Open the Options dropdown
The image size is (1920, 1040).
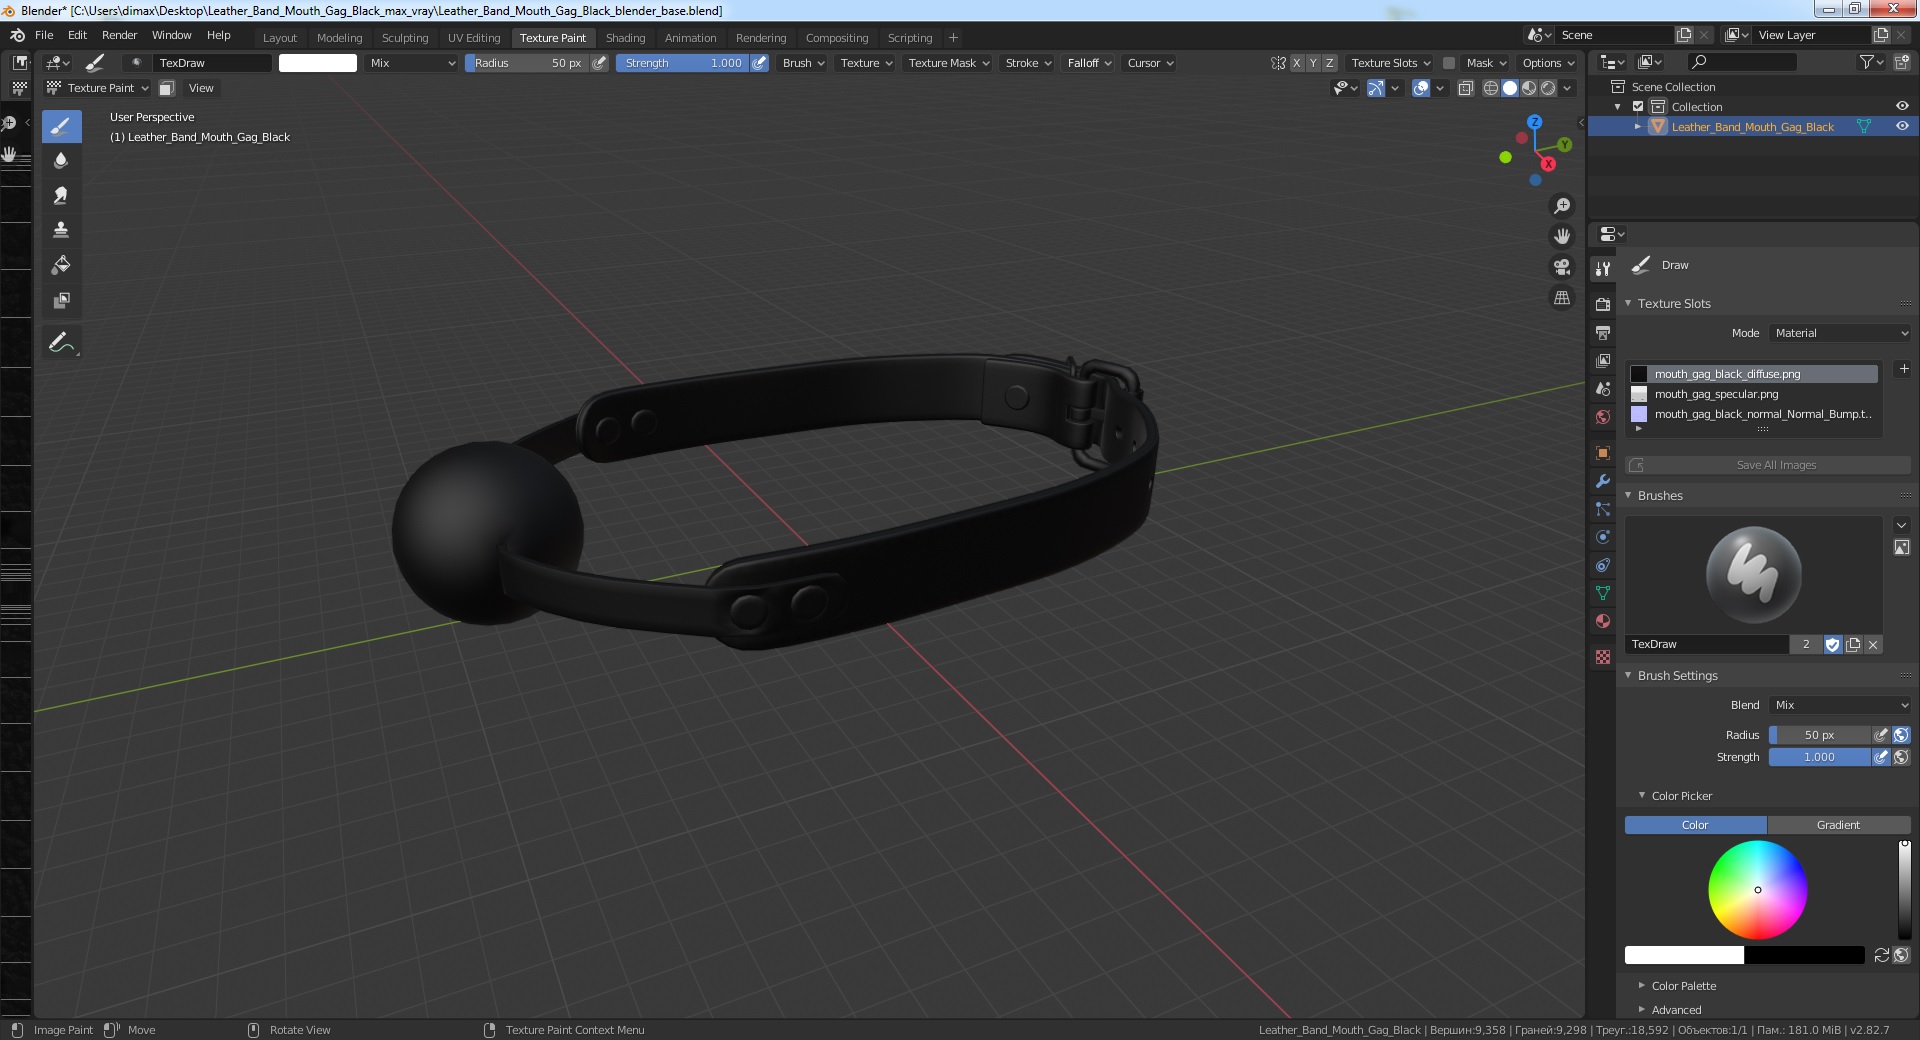pyautogui.click(x=1548, y=63)
